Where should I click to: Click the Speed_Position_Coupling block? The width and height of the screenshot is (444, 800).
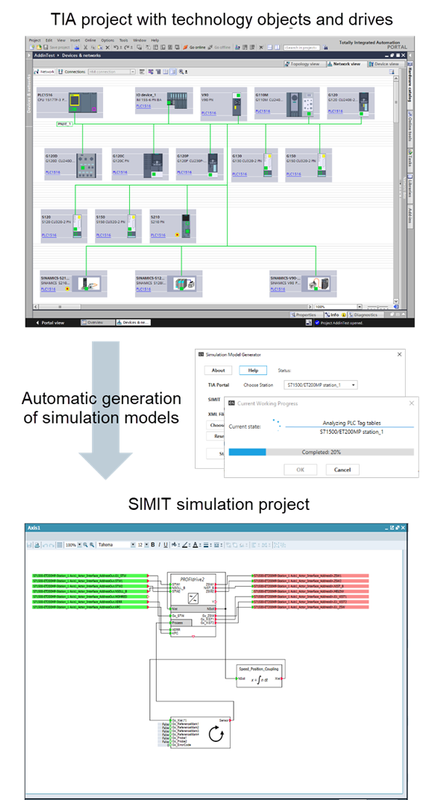[x=259, y=675]
